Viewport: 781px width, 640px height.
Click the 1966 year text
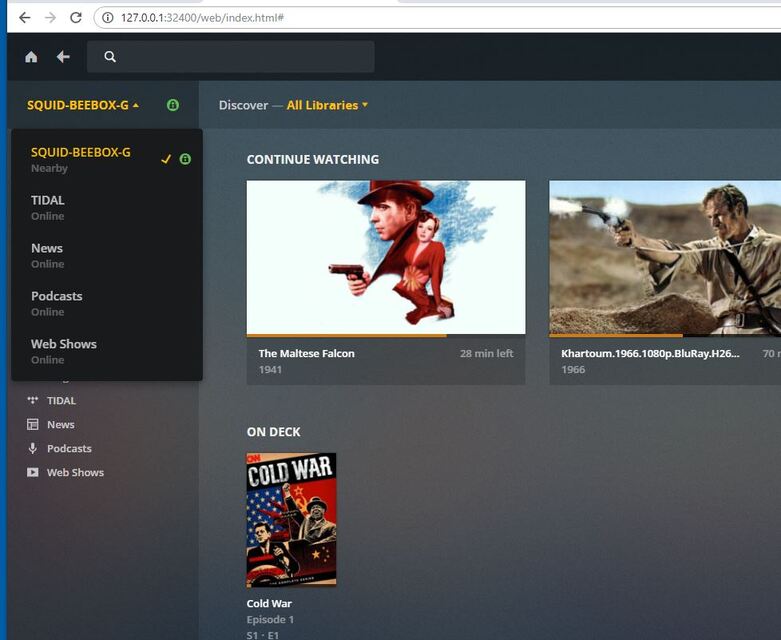click(x=573, y=370)
